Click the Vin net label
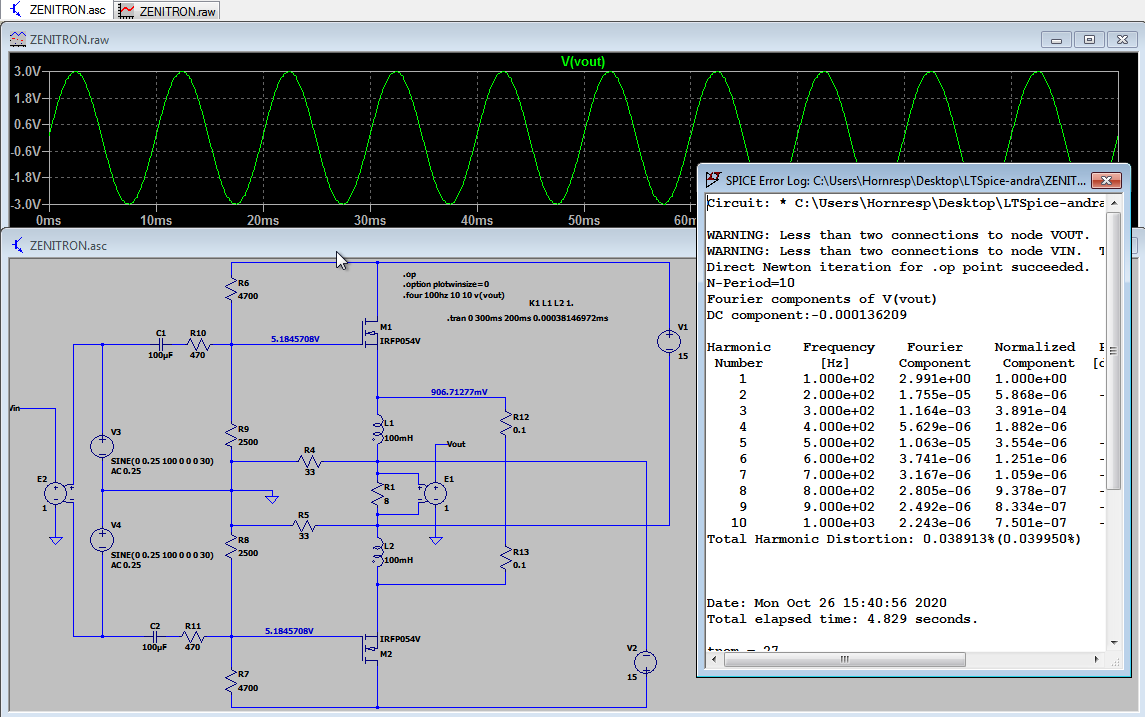1145x717 pixels. click(15, 408)
